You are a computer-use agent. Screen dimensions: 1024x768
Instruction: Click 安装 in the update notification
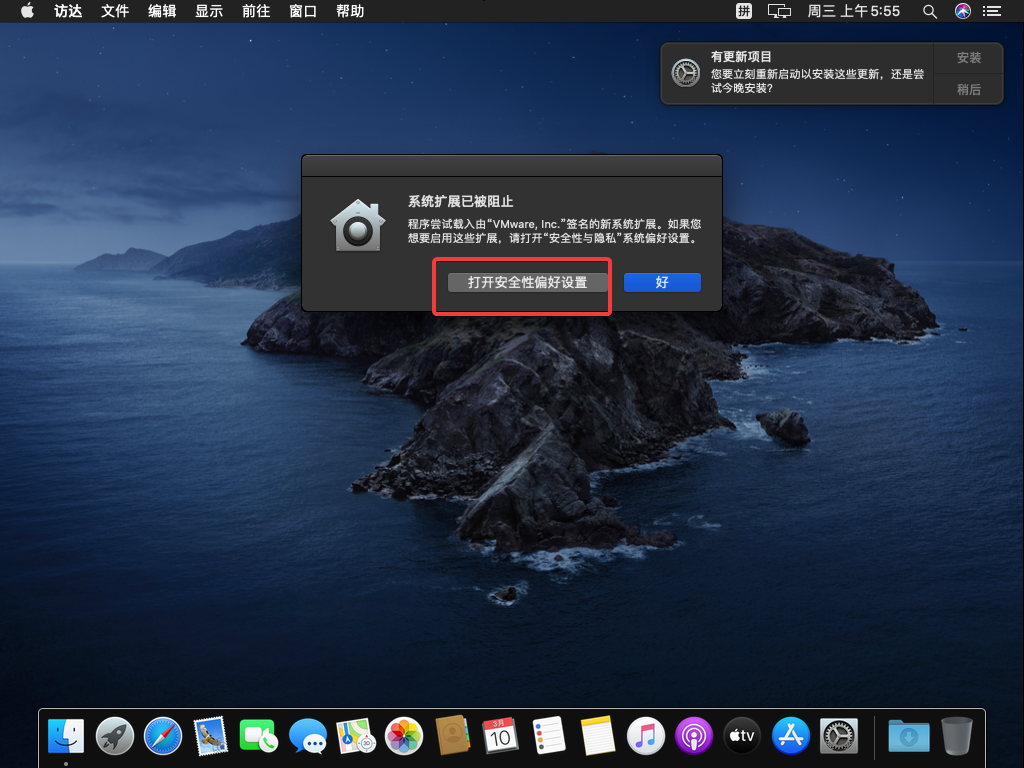pyautogui.click(x=968, y=58)
